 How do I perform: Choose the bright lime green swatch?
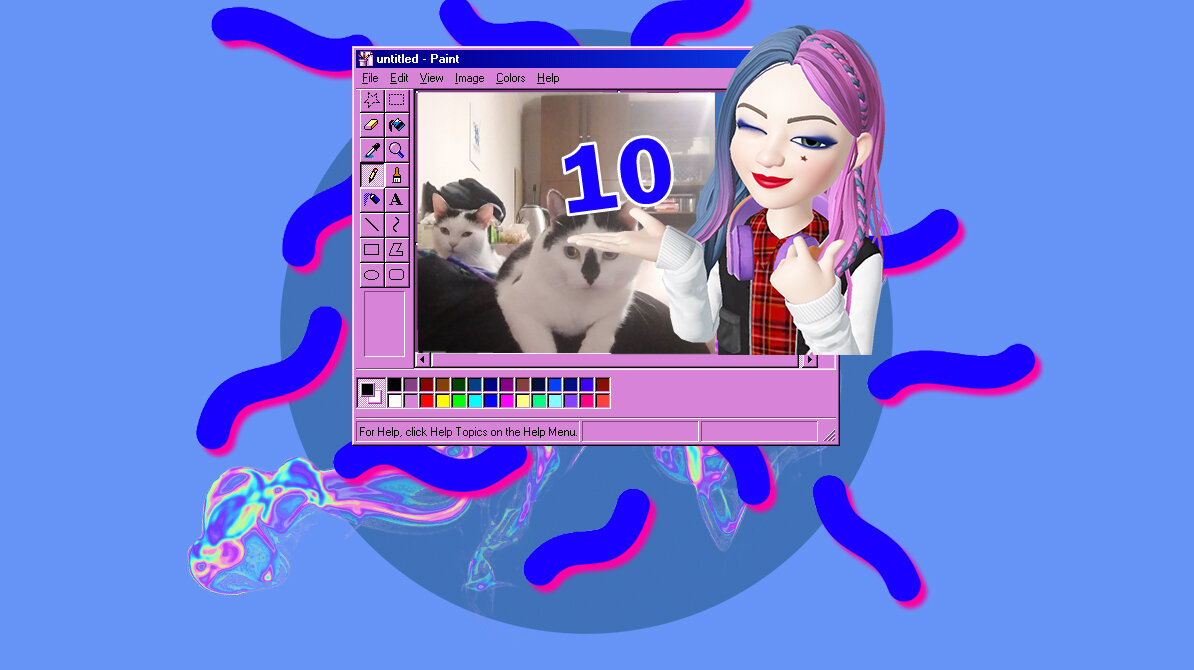(458, 400)
